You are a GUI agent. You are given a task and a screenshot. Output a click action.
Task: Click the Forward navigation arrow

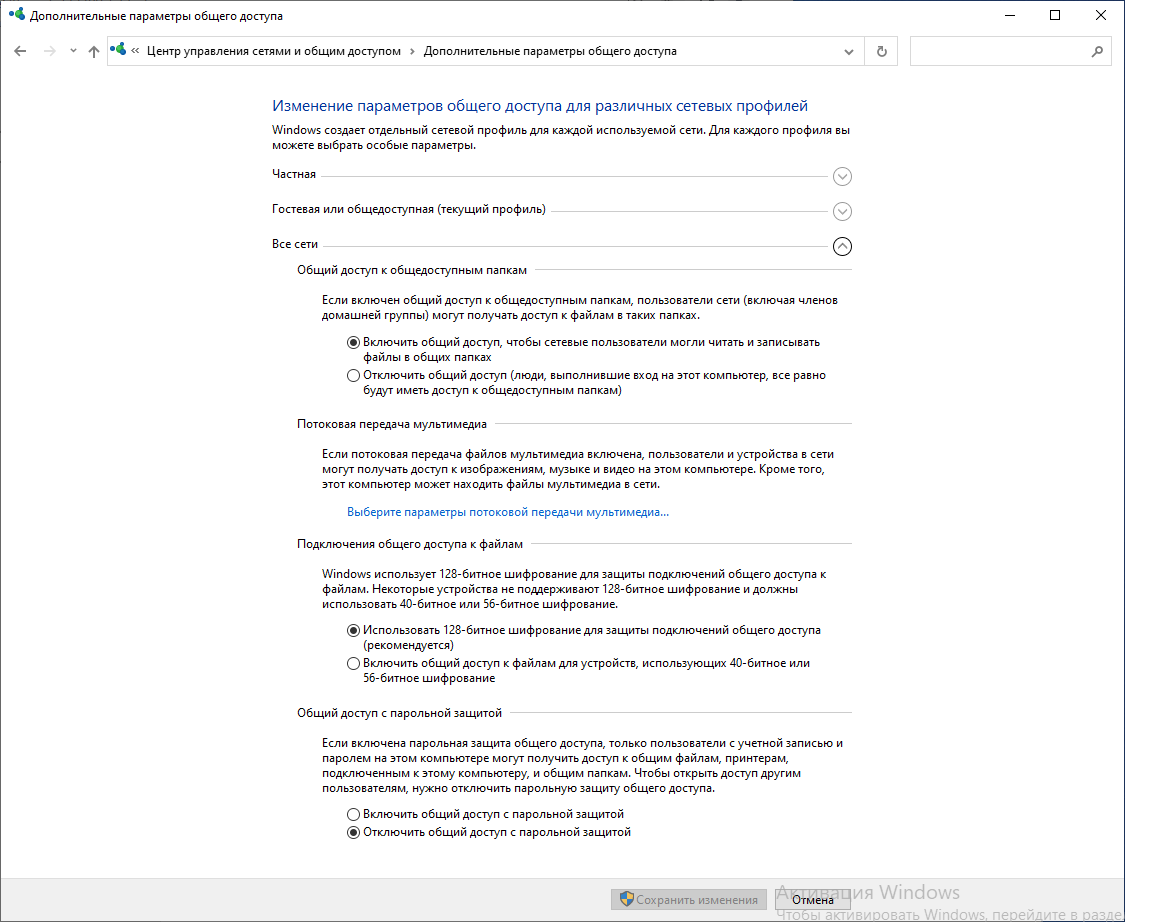click(x=49, y=51)
